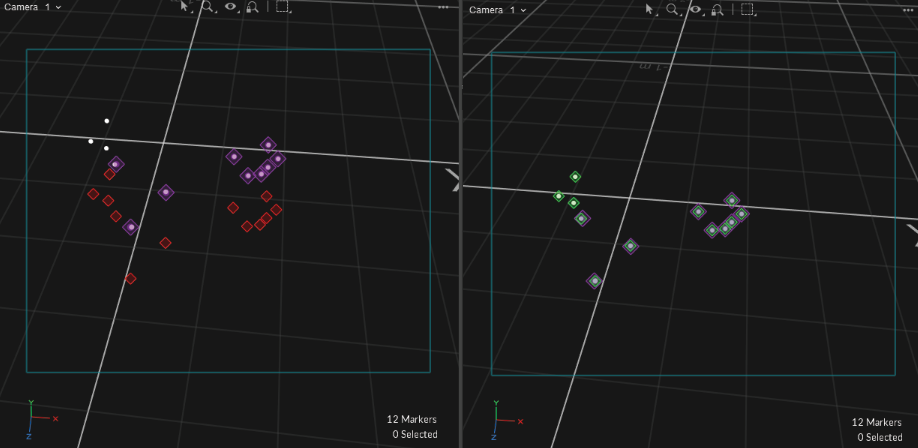The height and width of the screenshot is (448, 918).
Task: Open three-dot options menu in right viewport
Action: coord(908,9)
